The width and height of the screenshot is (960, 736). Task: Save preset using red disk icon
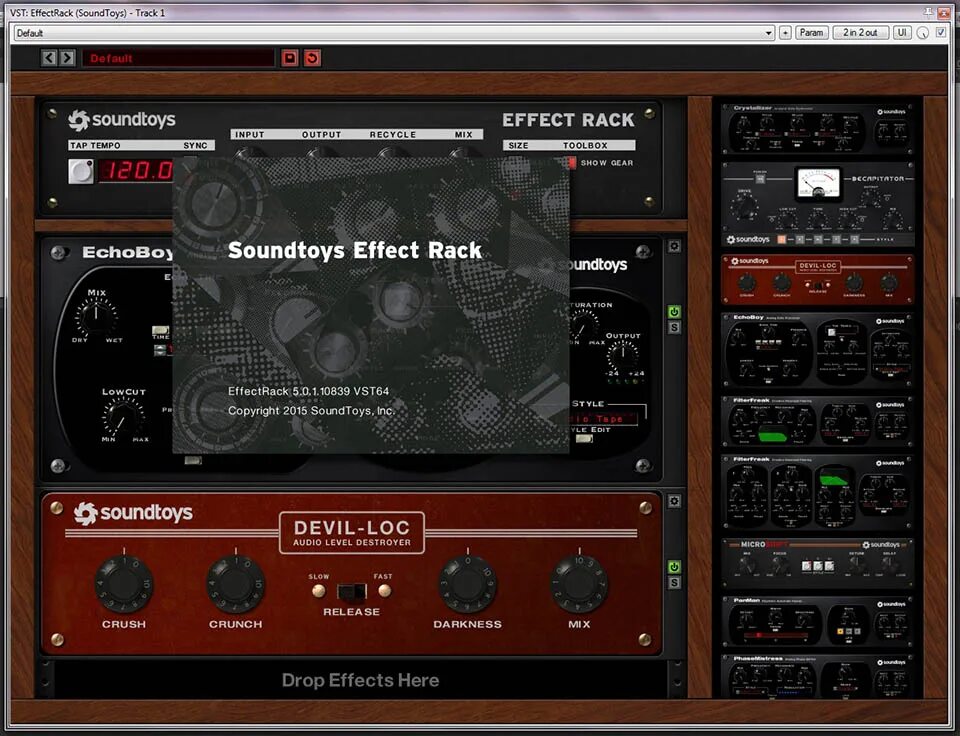click(x=290, y=58)
